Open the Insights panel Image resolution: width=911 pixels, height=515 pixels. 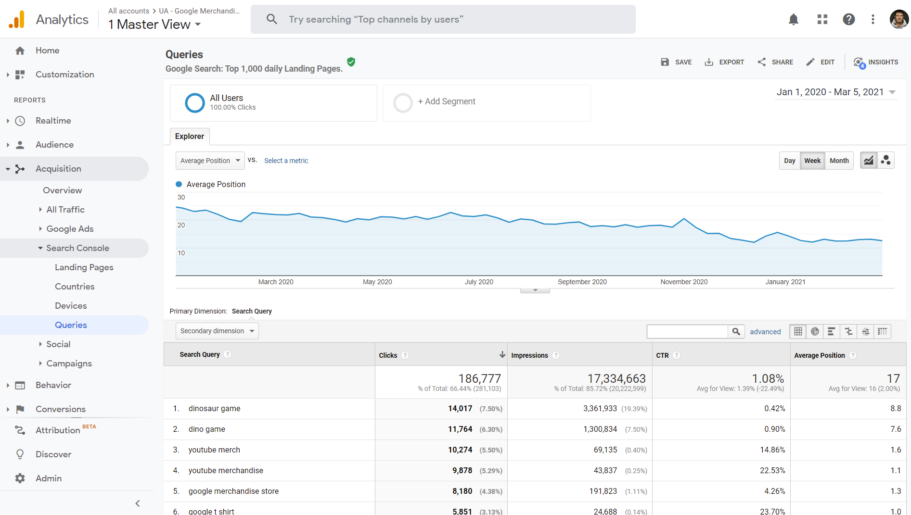coord(876,62)
